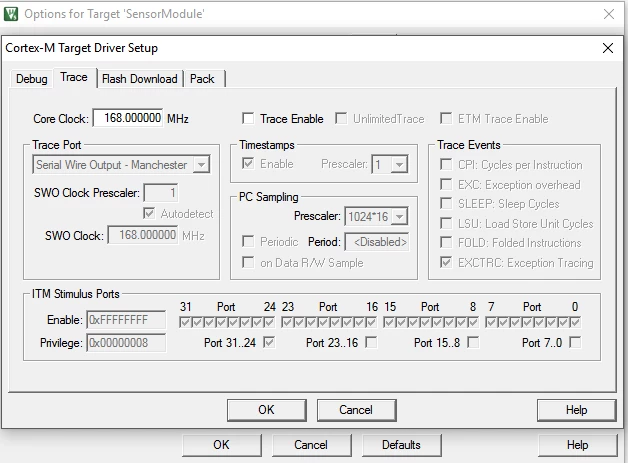Enable the Trace Enable checkbox
The width and height of the screenshot is (628, 463).
pos(248,119)
